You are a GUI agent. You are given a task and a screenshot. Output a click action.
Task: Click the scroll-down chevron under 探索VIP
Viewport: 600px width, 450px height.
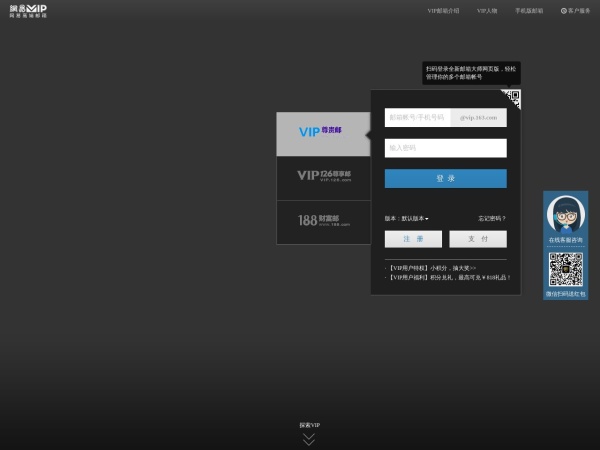click(309, 438)
